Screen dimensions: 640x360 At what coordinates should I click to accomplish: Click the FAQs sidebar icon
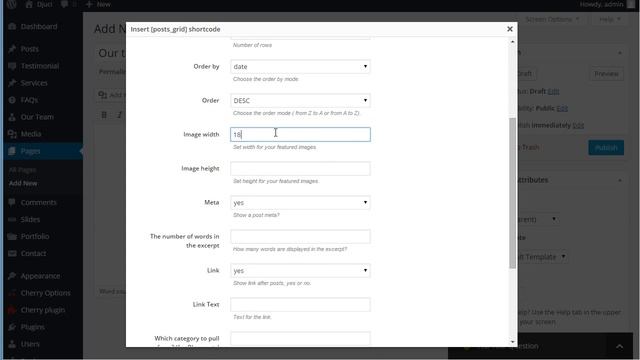[x=12, y=100]
